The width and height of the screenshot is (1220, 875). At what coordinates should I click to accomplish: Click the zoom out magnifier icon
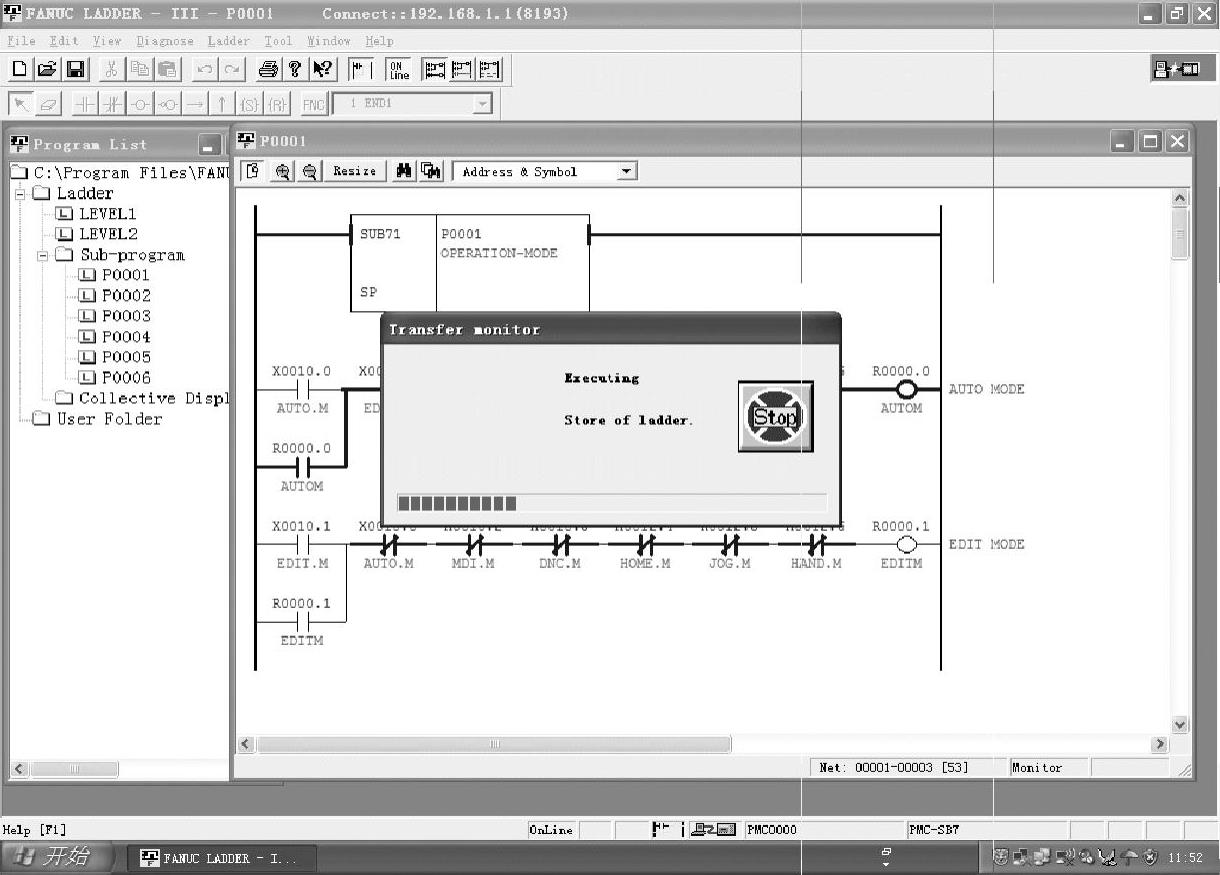pos(310,171)
